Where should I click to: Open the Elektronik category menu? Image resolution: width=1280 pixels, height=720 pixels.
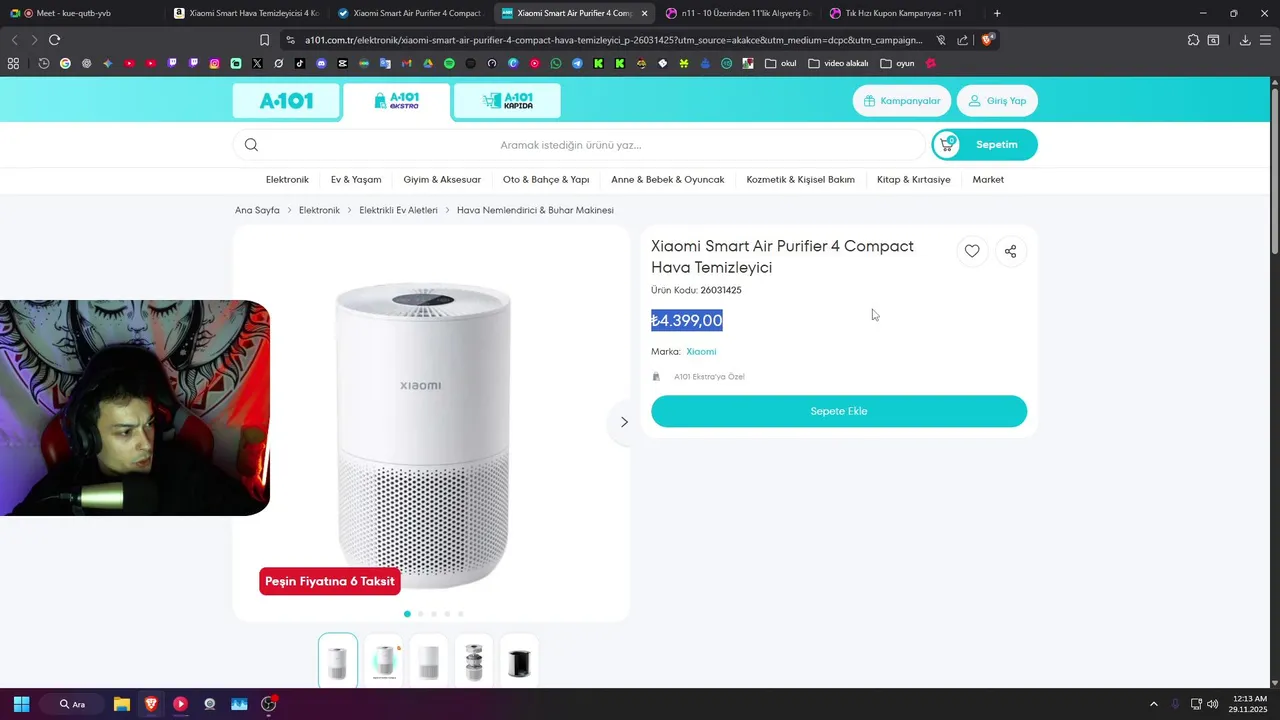click(x=287, y=180)
